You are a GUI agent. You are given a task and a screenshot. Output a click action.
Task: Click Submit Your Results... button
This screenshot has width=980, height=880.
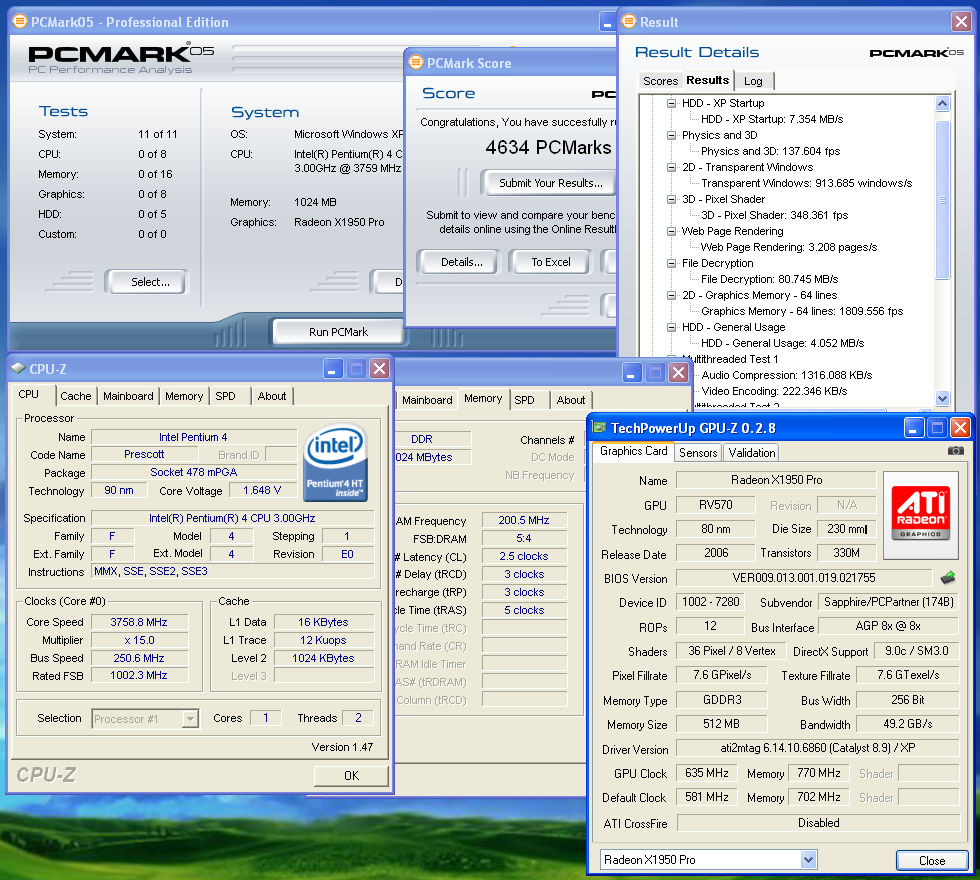pos(551,183)
